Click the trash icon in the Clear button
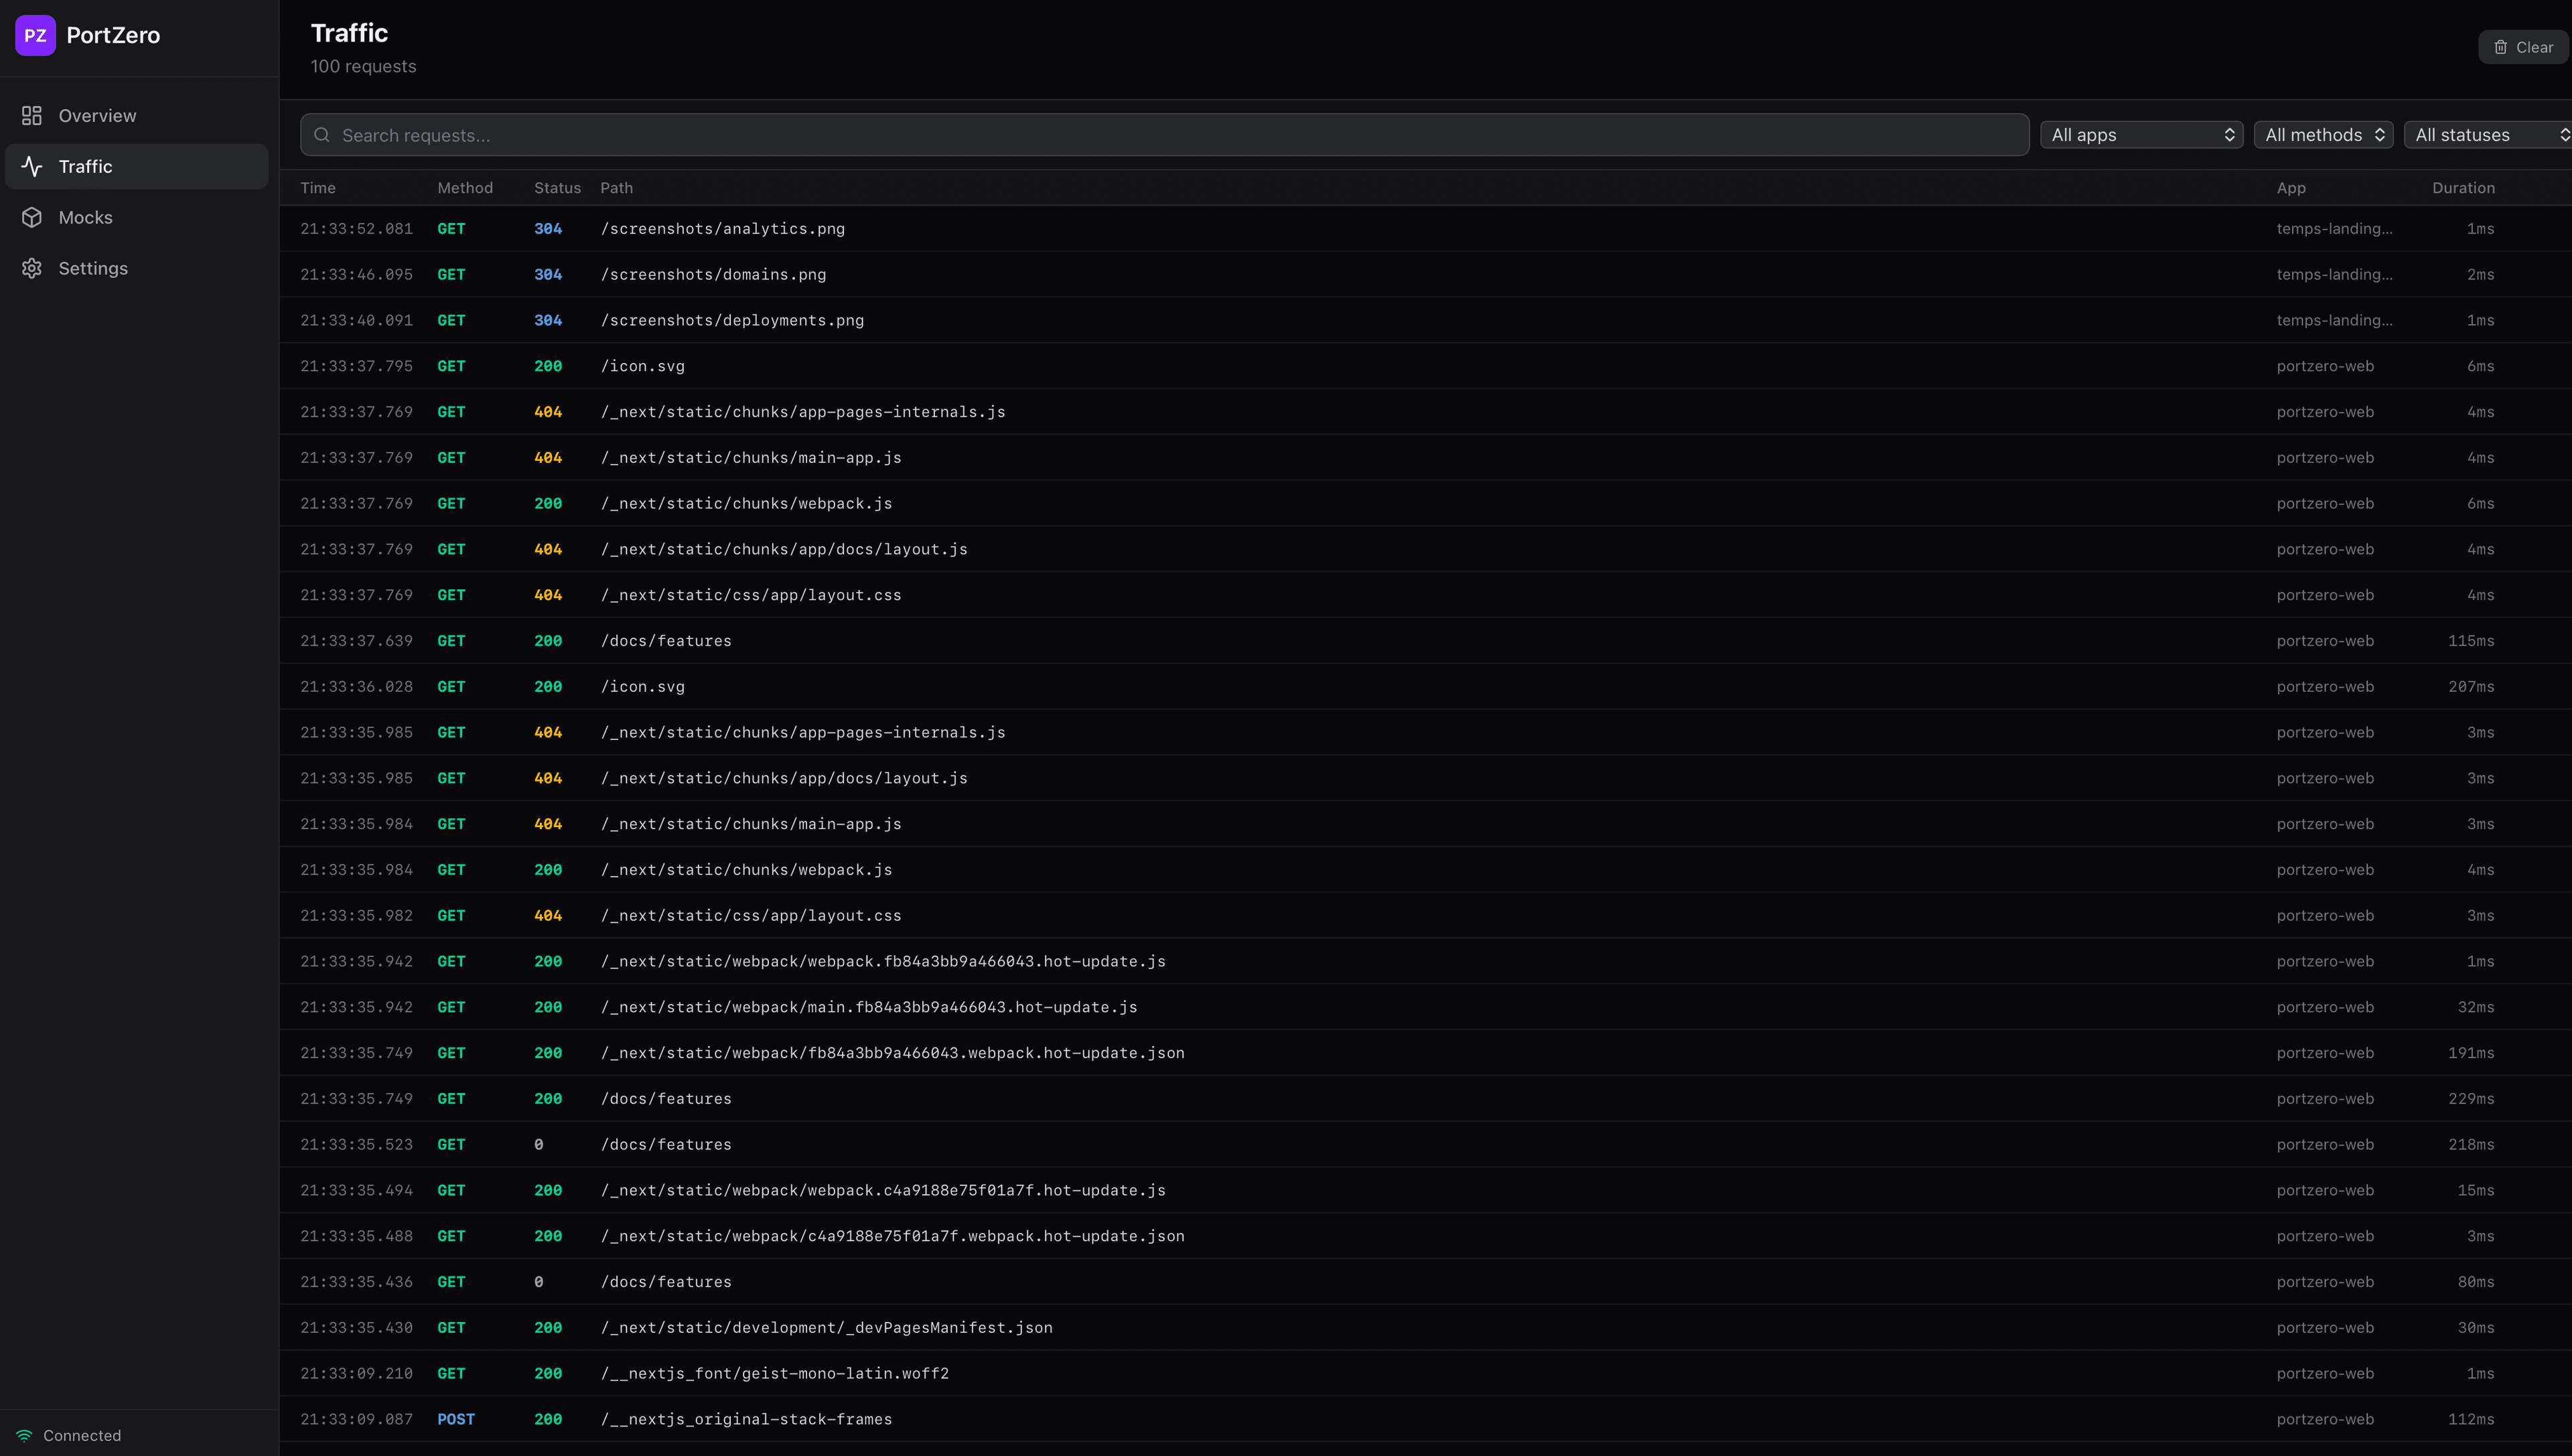 click(x=2501, y=47)
